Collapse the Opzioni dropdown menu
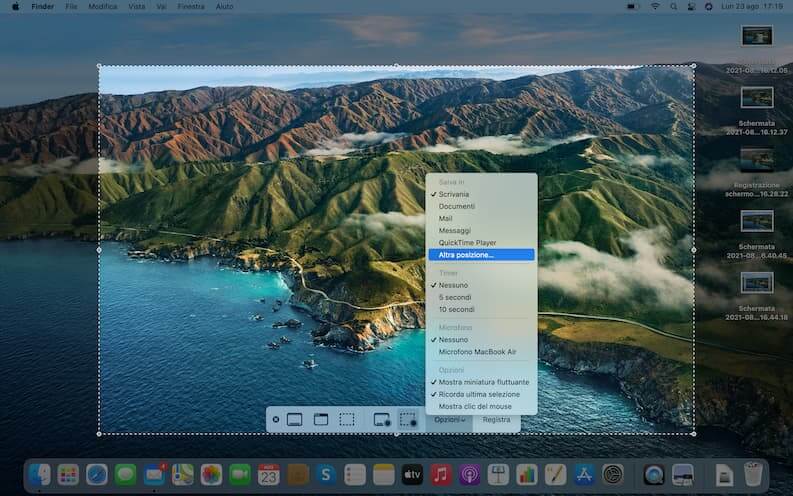 [450, 420]
